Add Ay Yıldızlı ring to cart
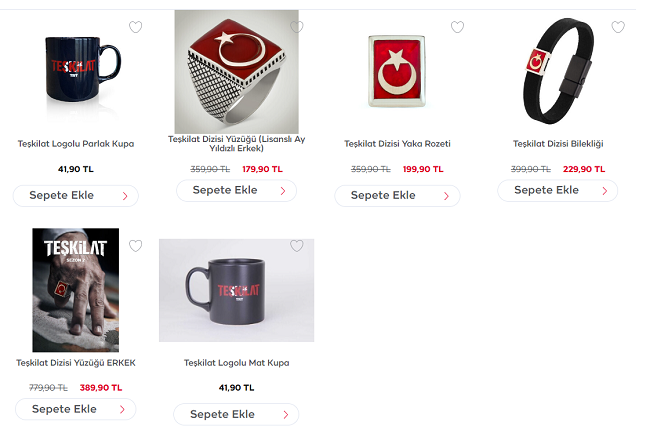Image resolution: width=650 pixels, height=448 pixels. [x=236, y=191]
